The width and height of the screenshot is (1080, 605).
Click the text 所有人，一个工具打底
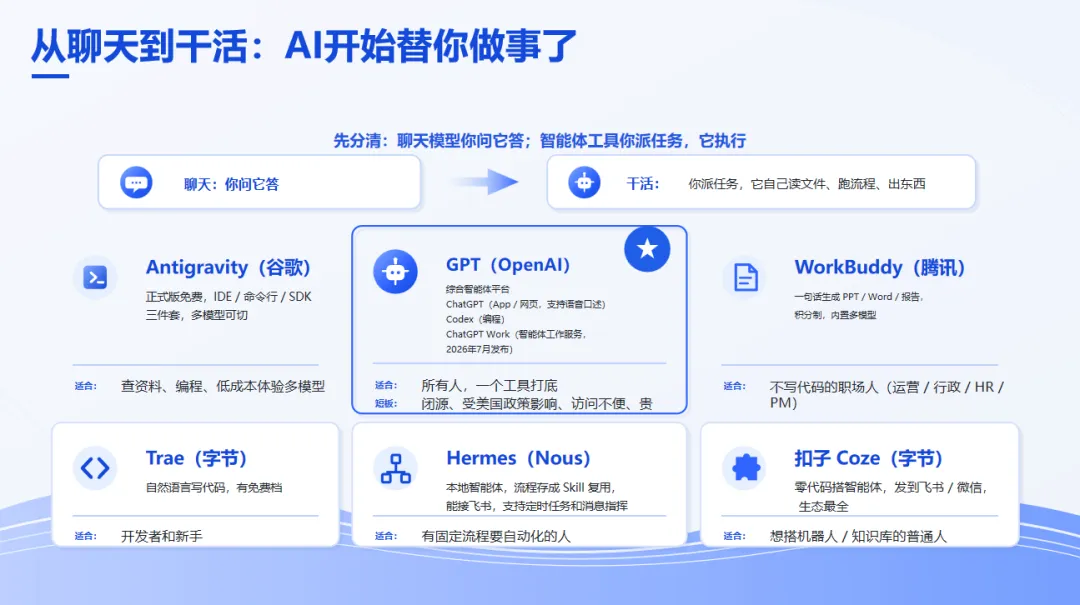(489, 385)
